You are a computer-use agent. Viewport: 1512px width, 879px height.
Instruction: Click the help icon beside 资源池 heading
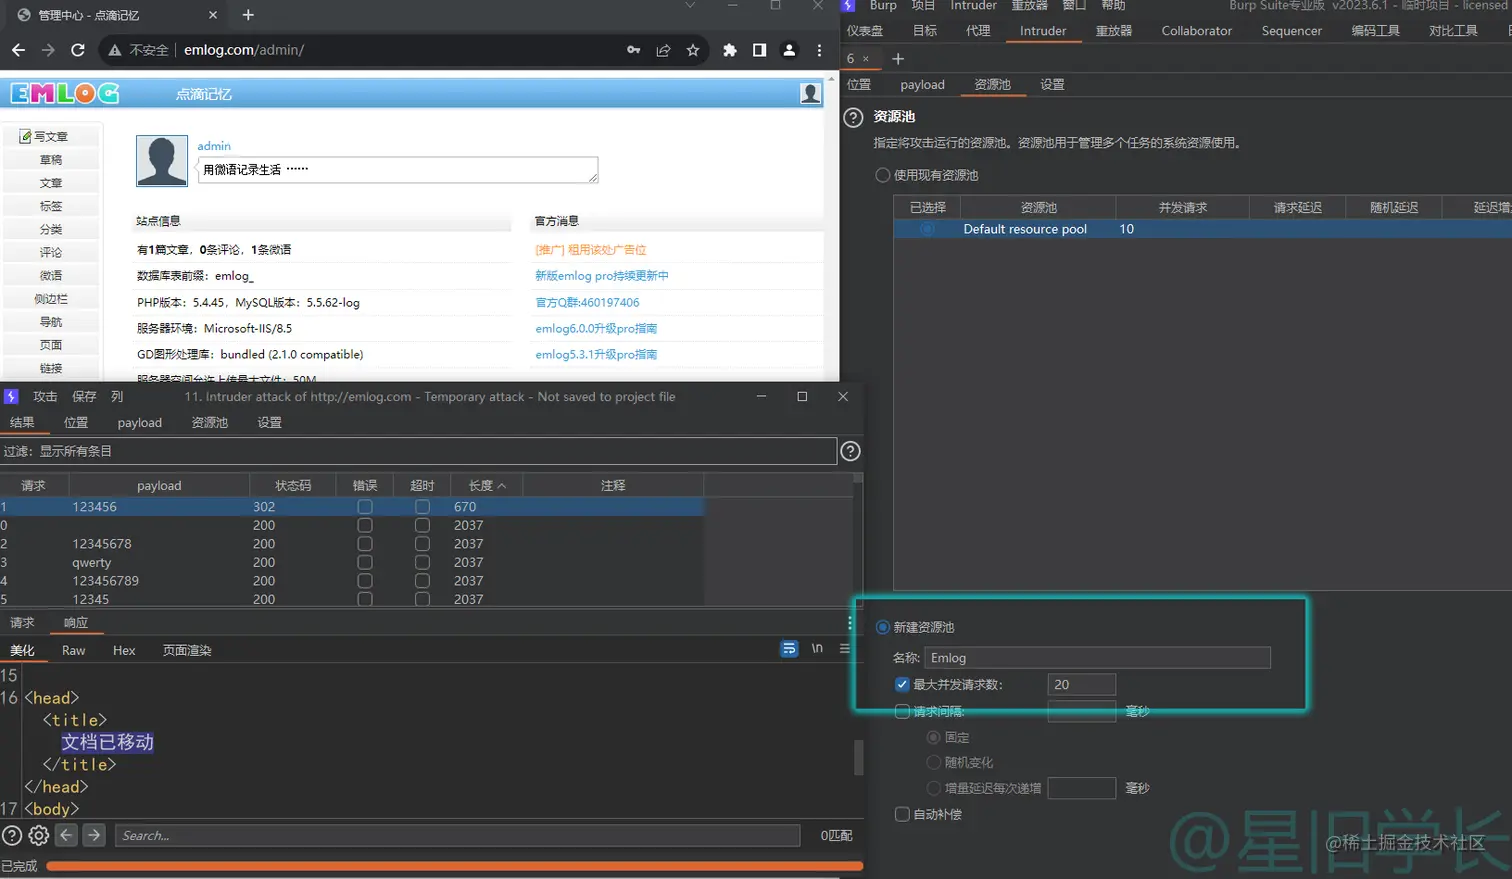pyautogui.click(x=853, y=117)
